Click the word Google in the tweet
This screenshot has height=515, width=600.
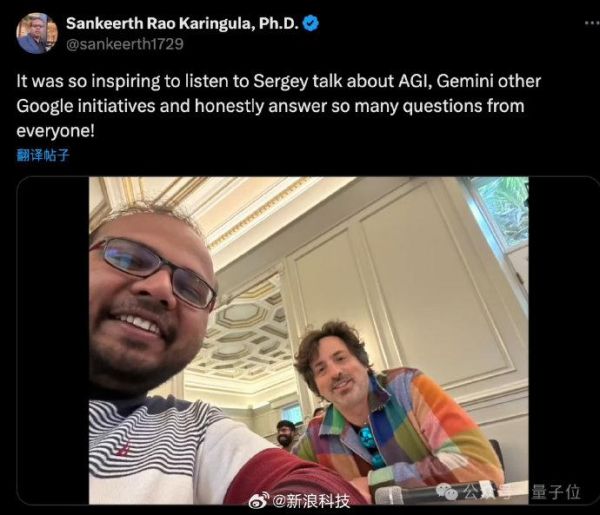pyautogui.click(x=45, y=106)
